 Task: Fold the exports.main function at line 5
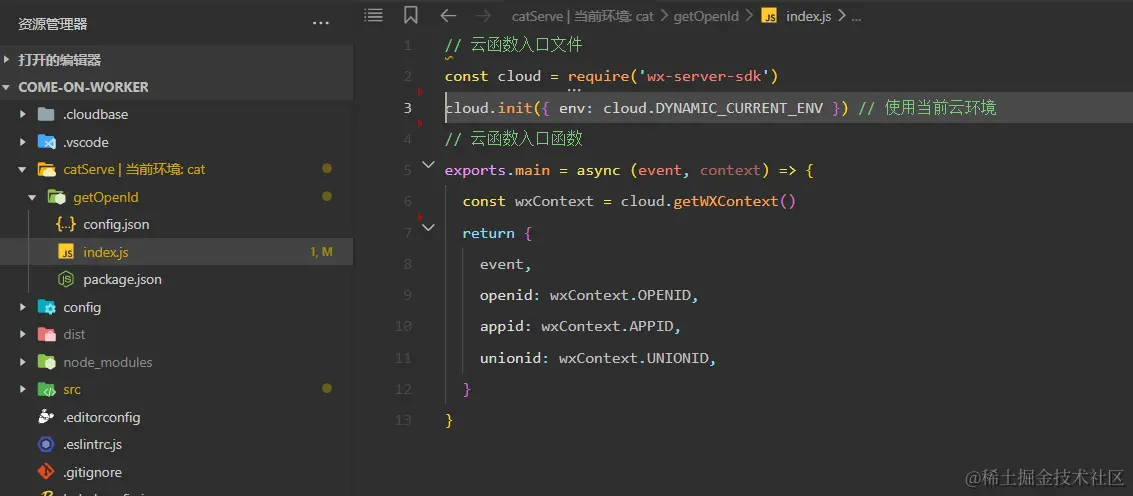point(428,165)
